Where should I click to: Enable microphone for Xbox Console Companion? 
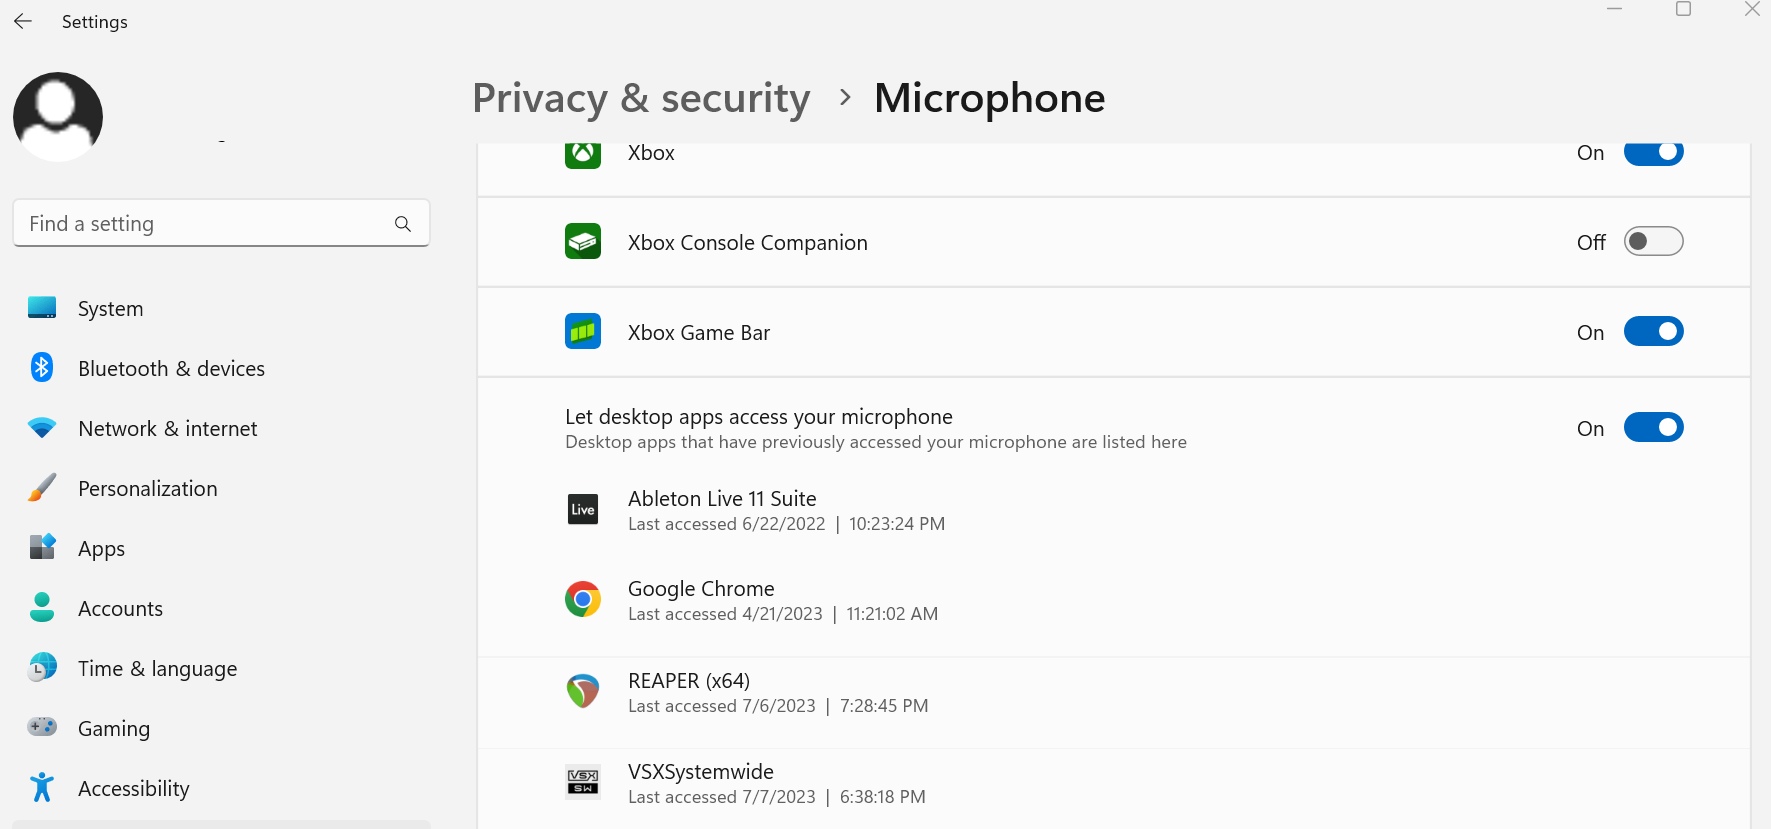point(1654,241)
